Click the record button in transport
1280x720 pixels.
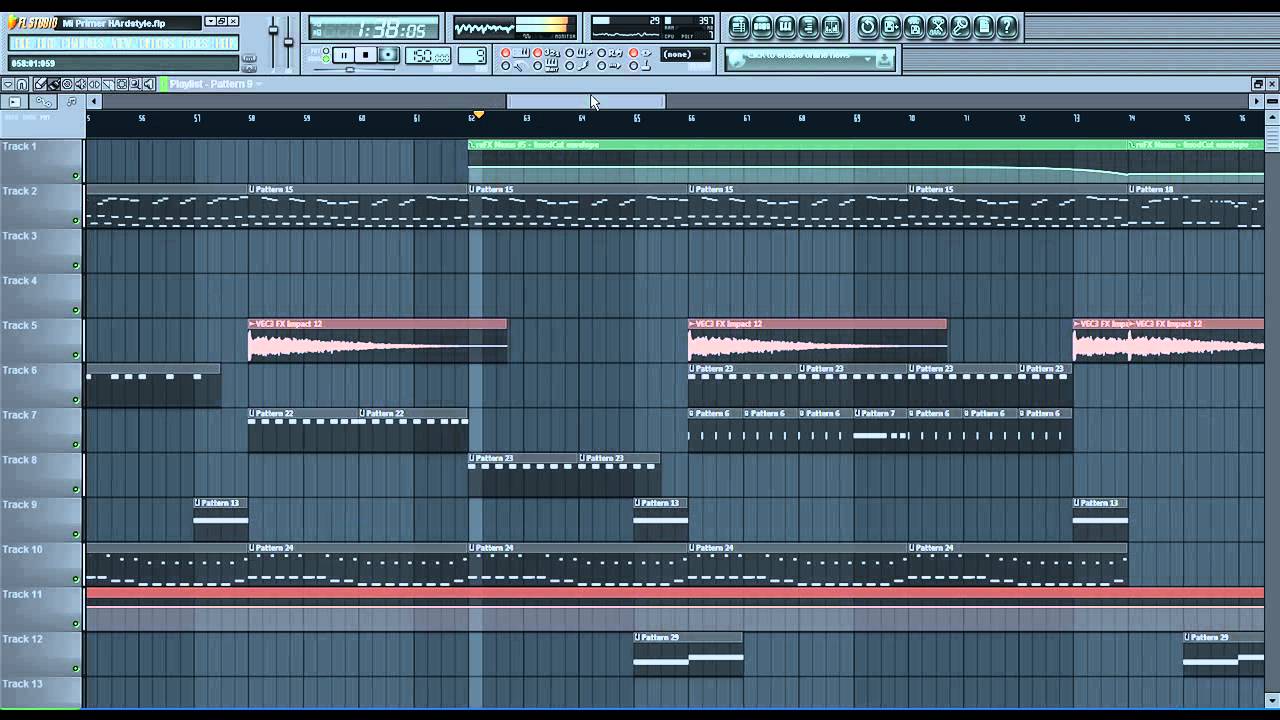[x=389, y=56]
